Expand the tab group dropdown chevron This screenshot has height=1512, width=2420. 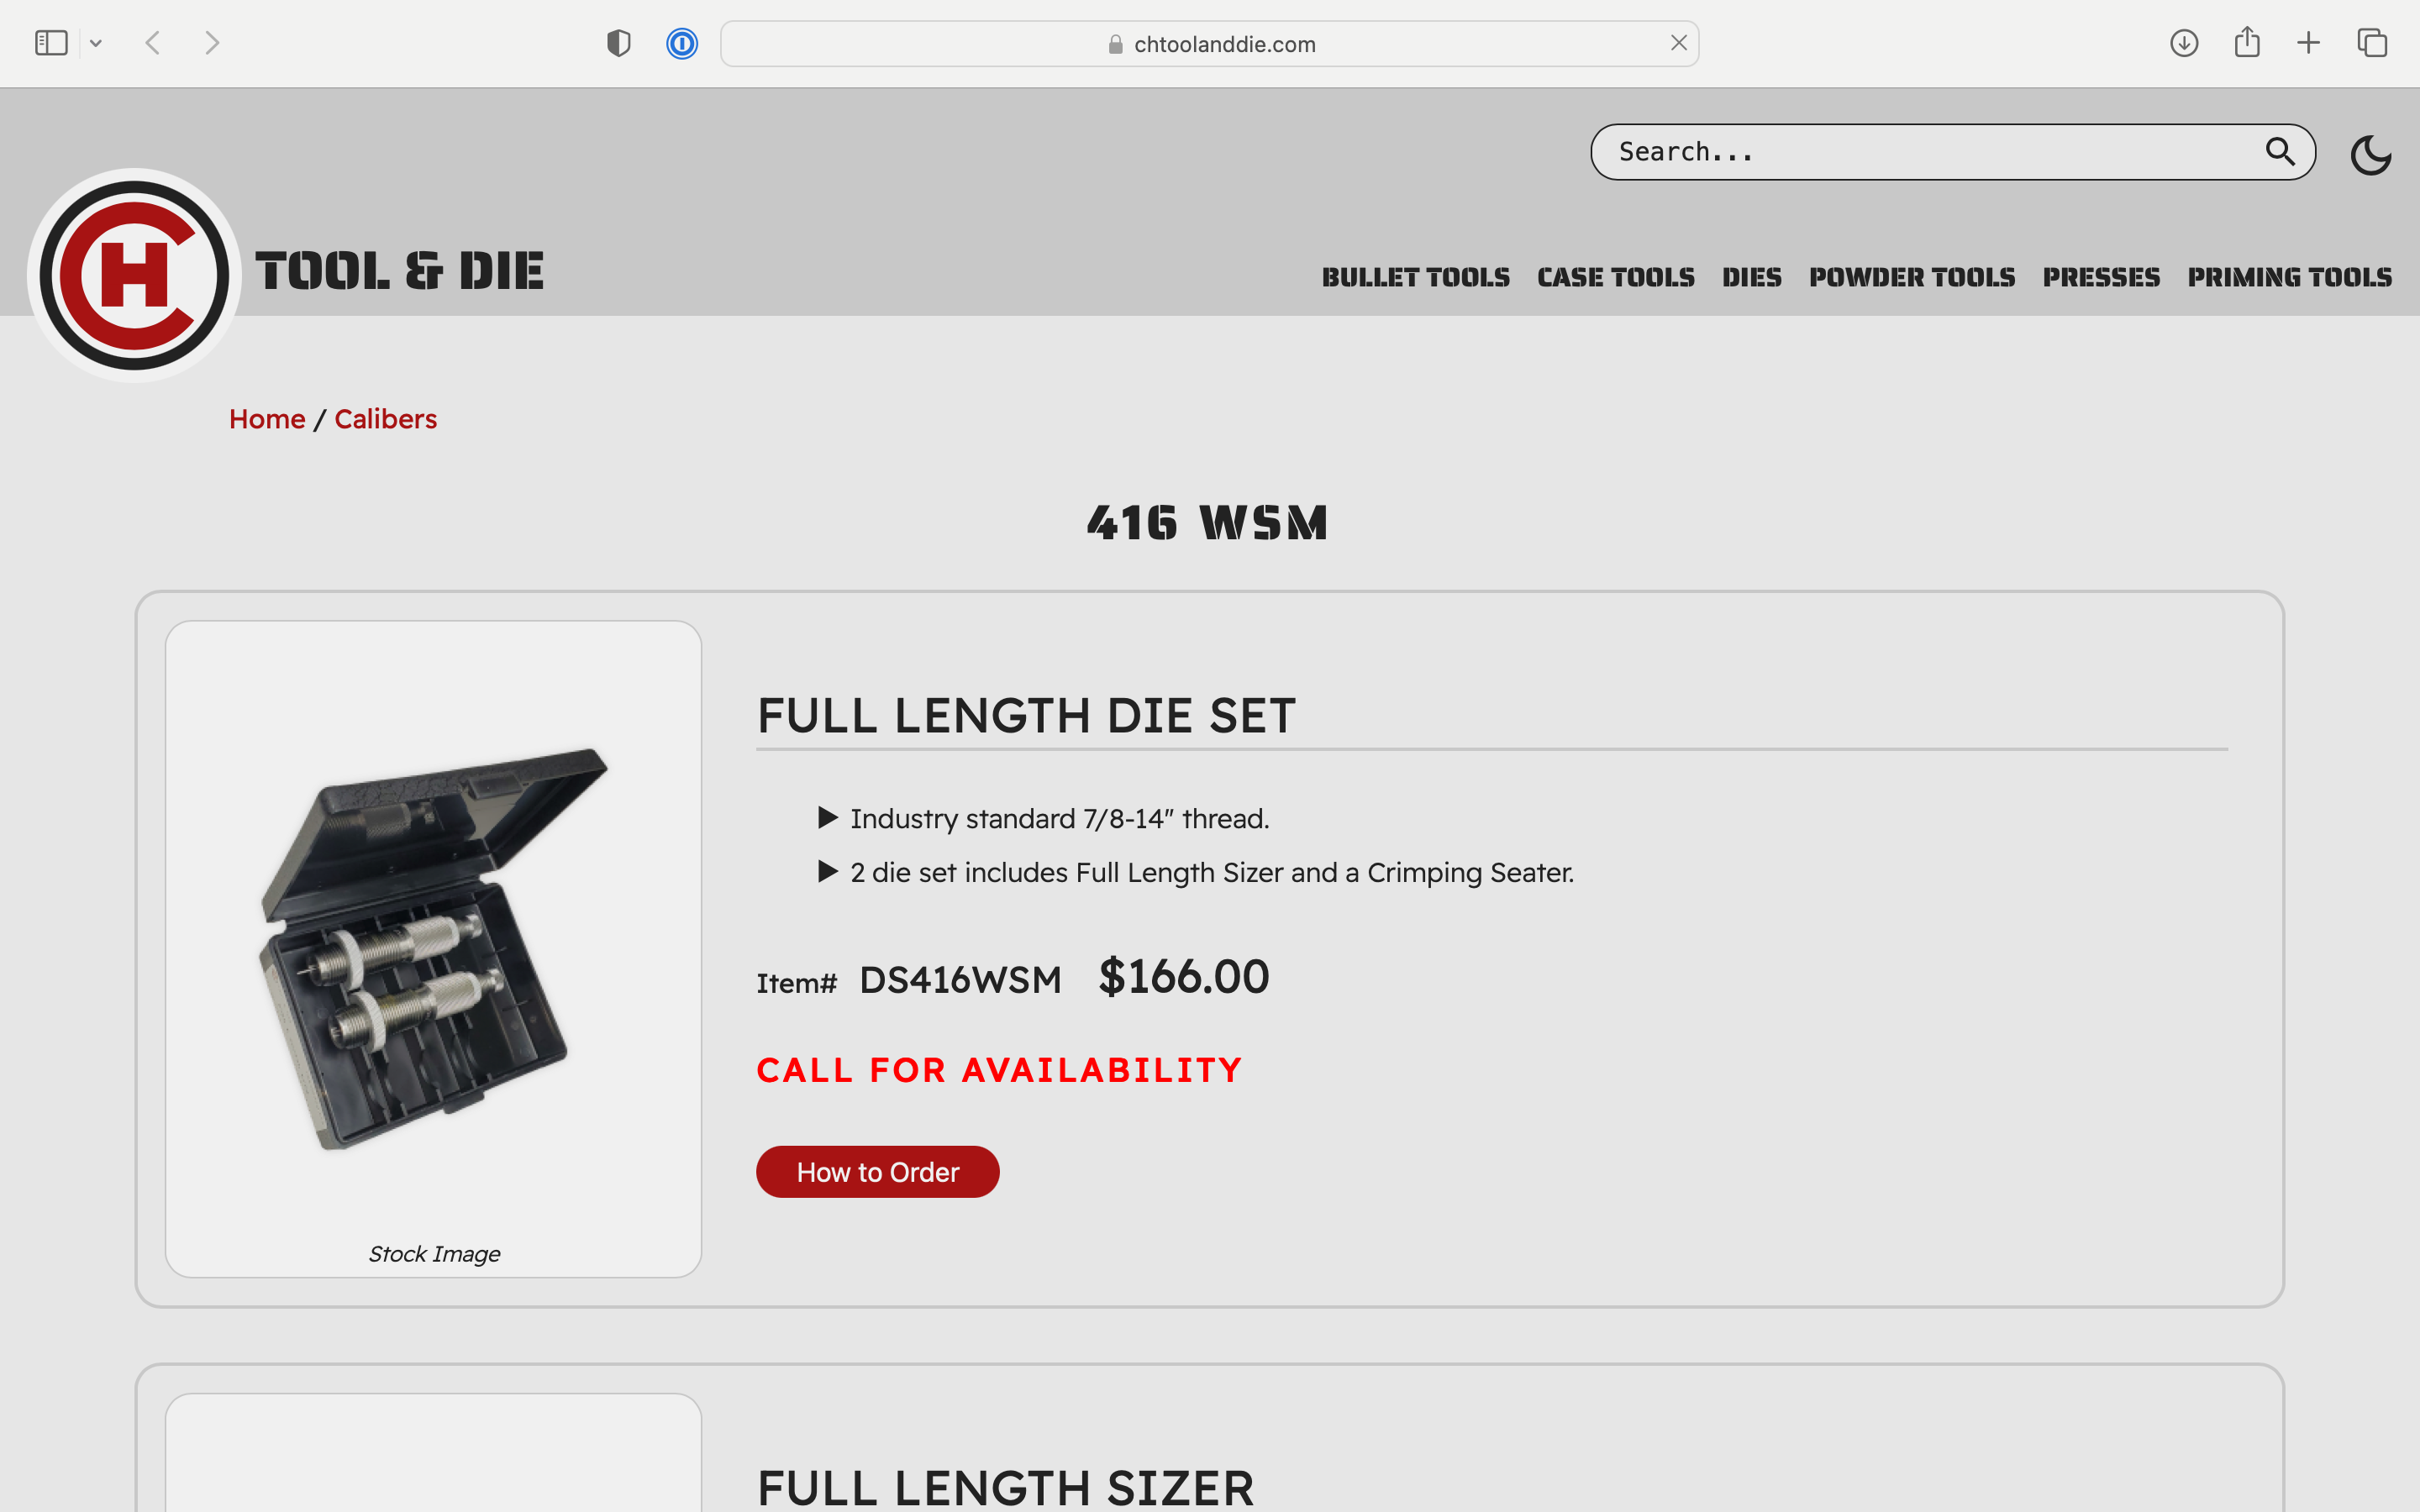click(x=96, y=43)
